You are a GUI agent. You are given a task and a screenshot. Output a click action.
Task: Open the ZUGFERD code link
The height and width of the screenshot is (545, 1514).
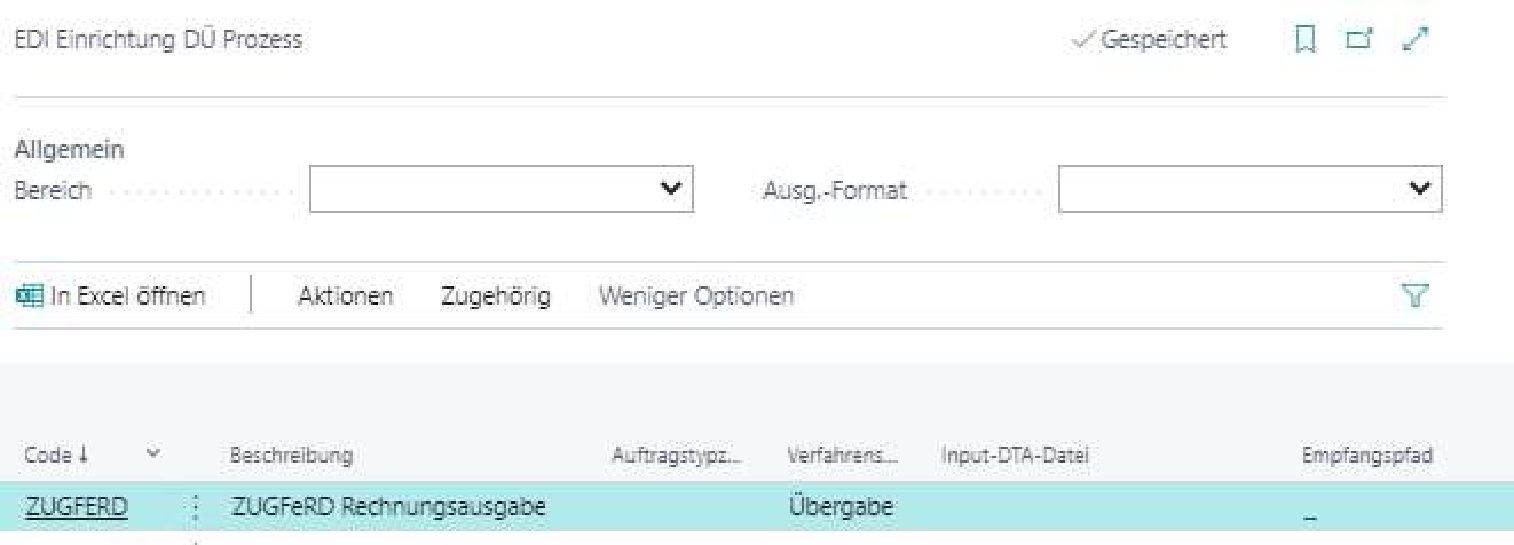(76, 507)
